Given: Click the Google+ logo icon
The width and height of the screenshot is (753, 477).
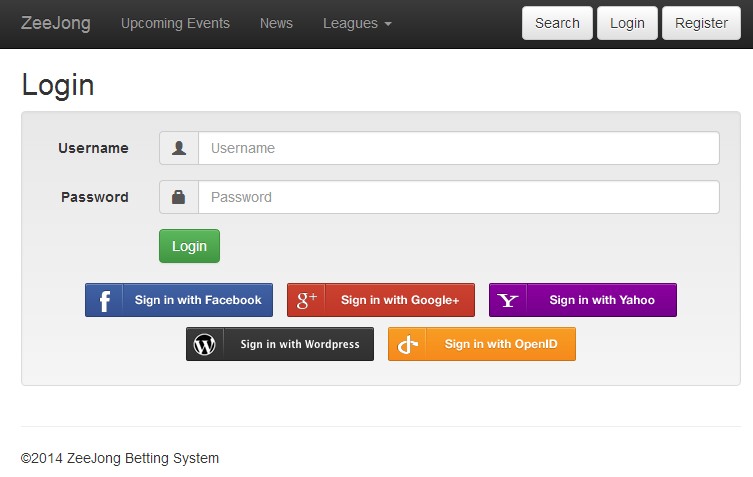Looking at the screenshot, I should point(306,300).
